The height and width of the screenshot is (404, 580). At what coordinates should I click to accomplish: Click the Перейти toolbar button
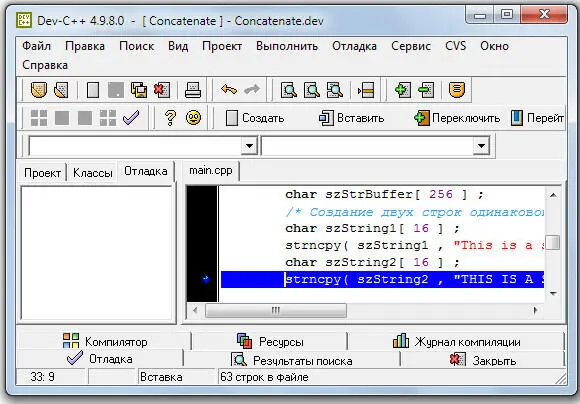pos(537,118)
